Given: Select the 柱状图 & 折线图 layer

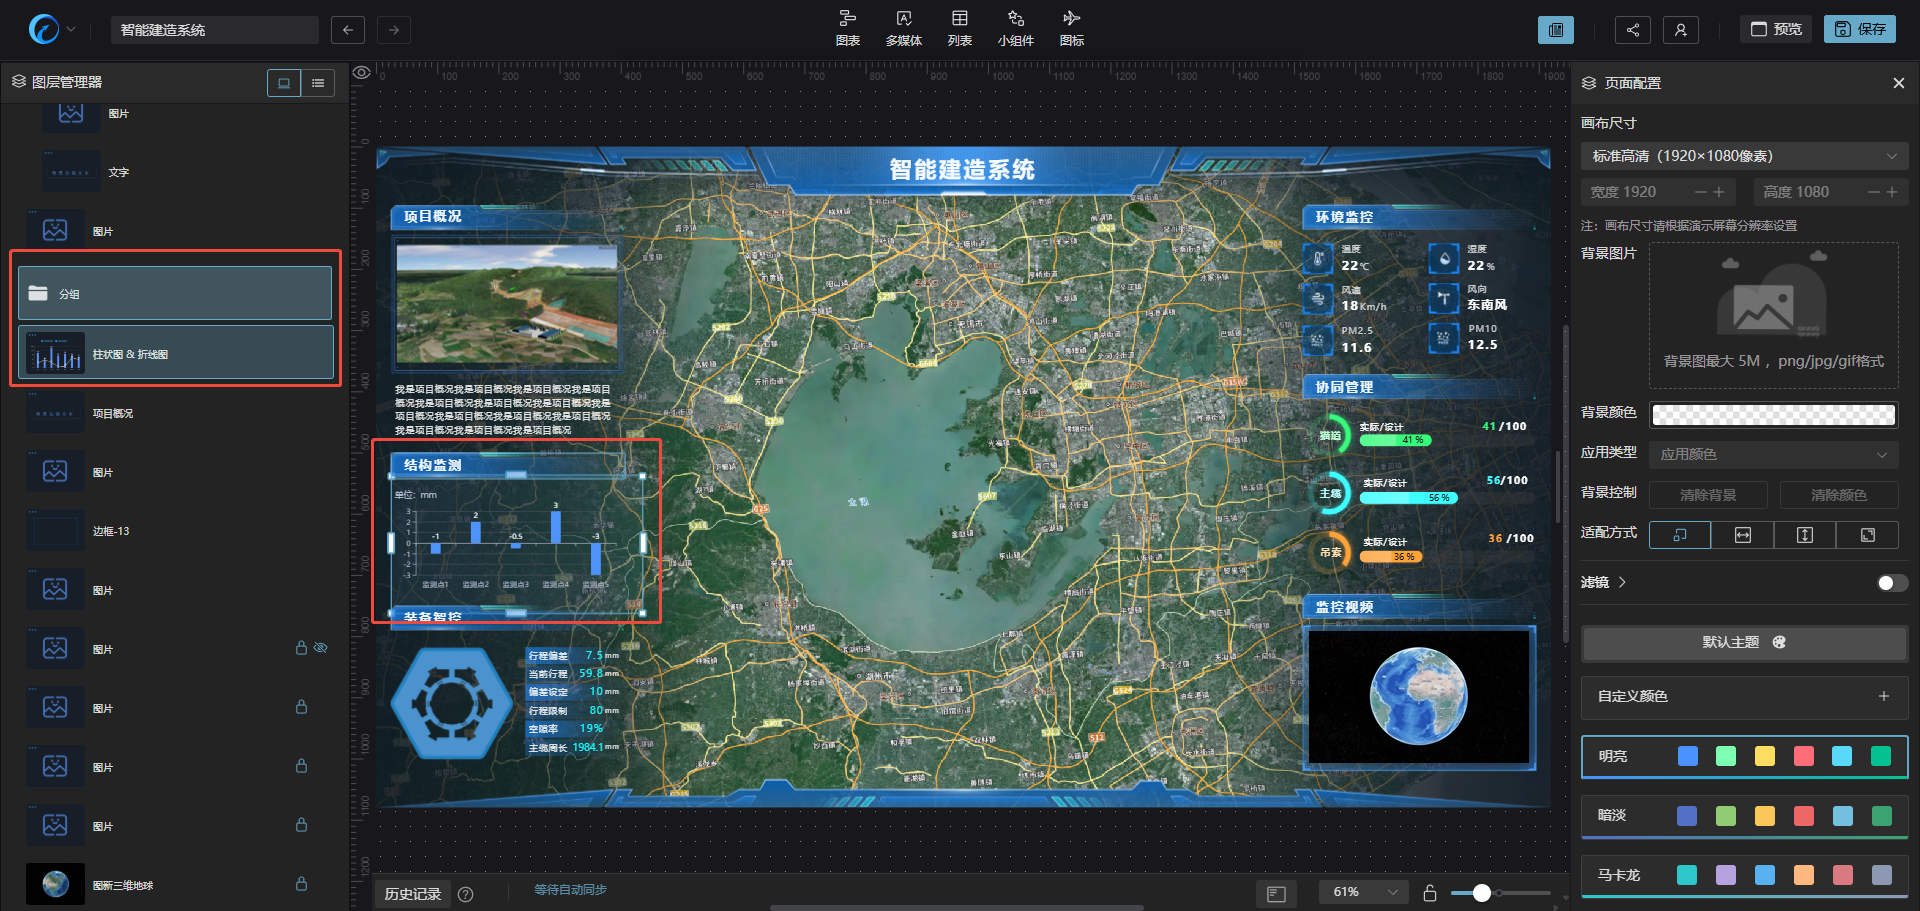Looking at the screenshot, I should pyautogui.click(x=176, y=354).
